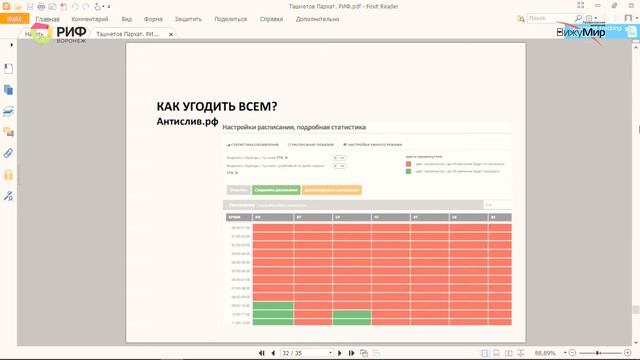Screen dimensions: 640x360
Task: Click the smiley icon next to the search box
Action: (x=589, y=18)
